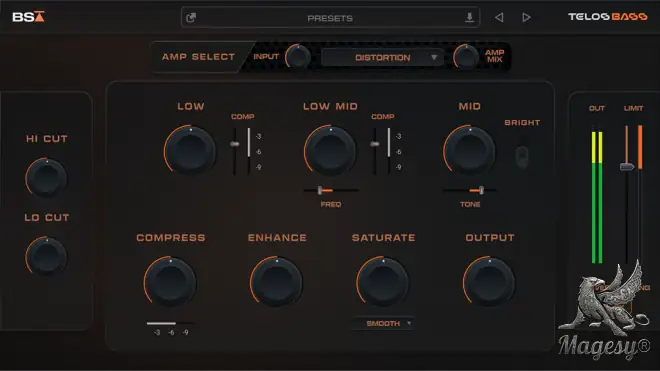Viewport: 660px width, 371px height.
Task: Adjust the Low band Comp slider
Action: (235, 144)
